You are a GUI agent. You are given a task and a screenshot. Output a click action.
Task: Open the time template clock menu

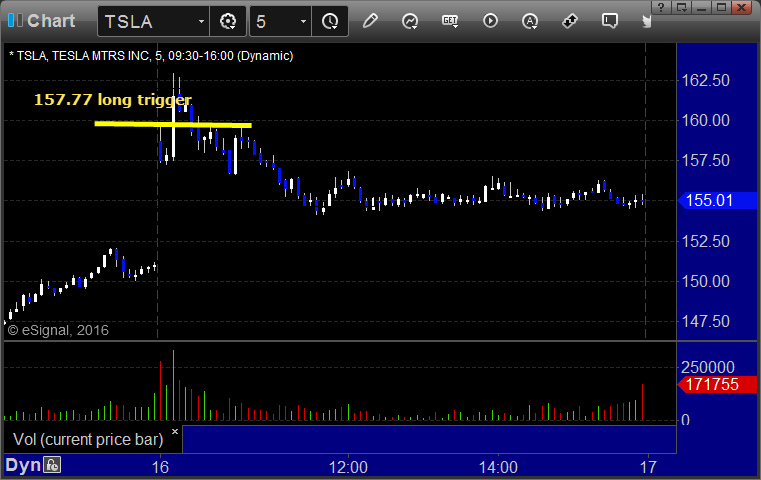330,21
